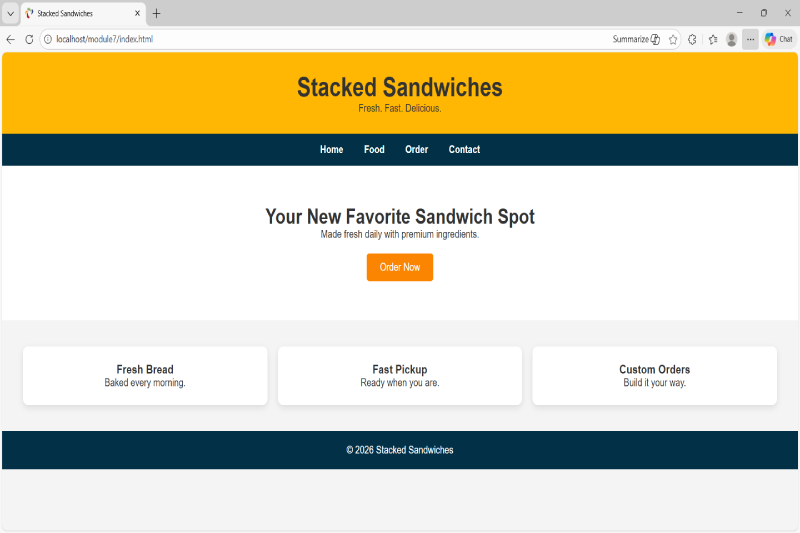
Task: Switch to the Stacked Sandwiches tab
Action: [75, 13]
